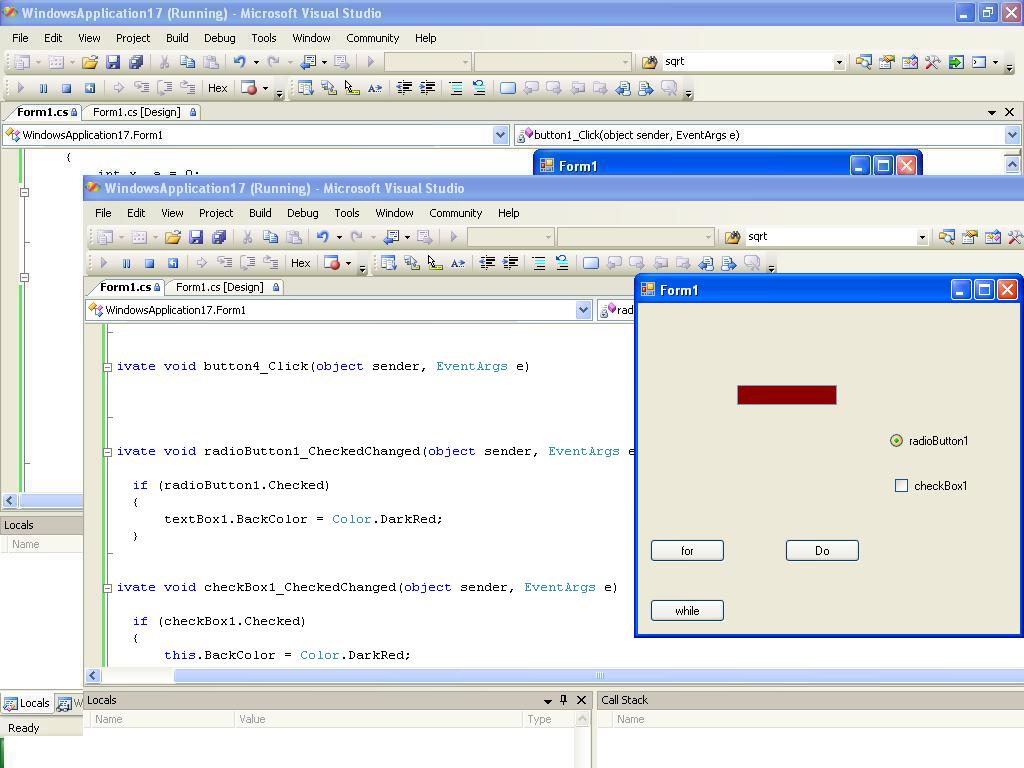This screenshot has height=768, width=1024.
Task: Click Save All icon in back window toolbar
Action: click(136, 62)
